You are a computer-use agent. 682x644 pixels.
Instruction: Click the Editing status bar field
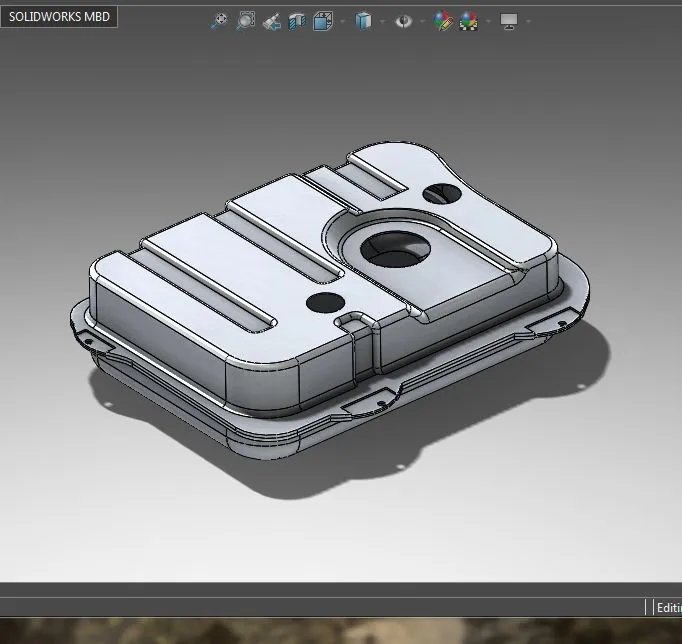click(x=667, y=607)
